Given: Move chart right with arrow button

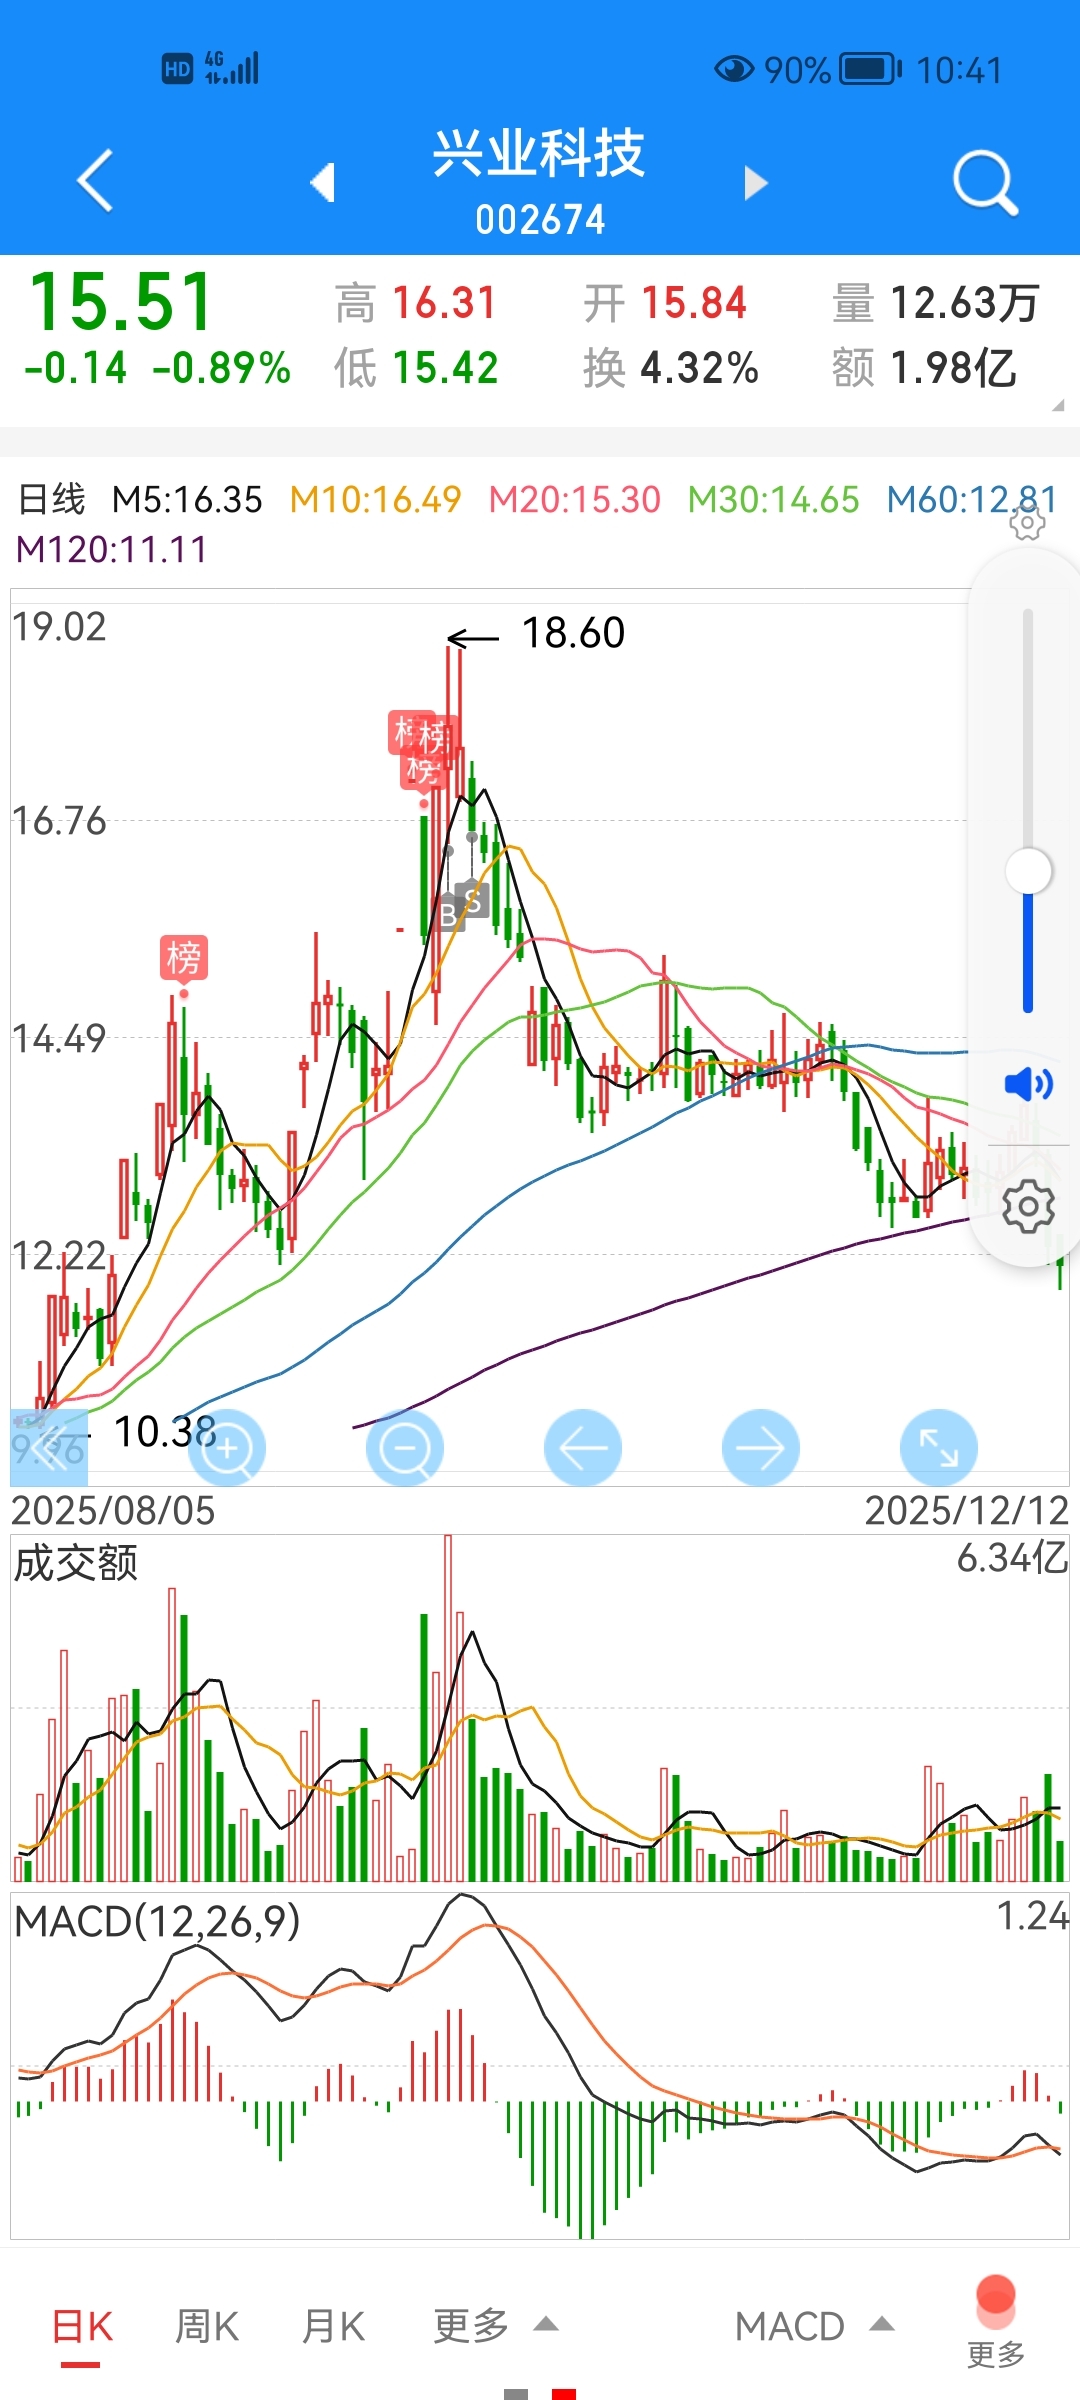Looking at the screenshot, I should point(761,1447).
